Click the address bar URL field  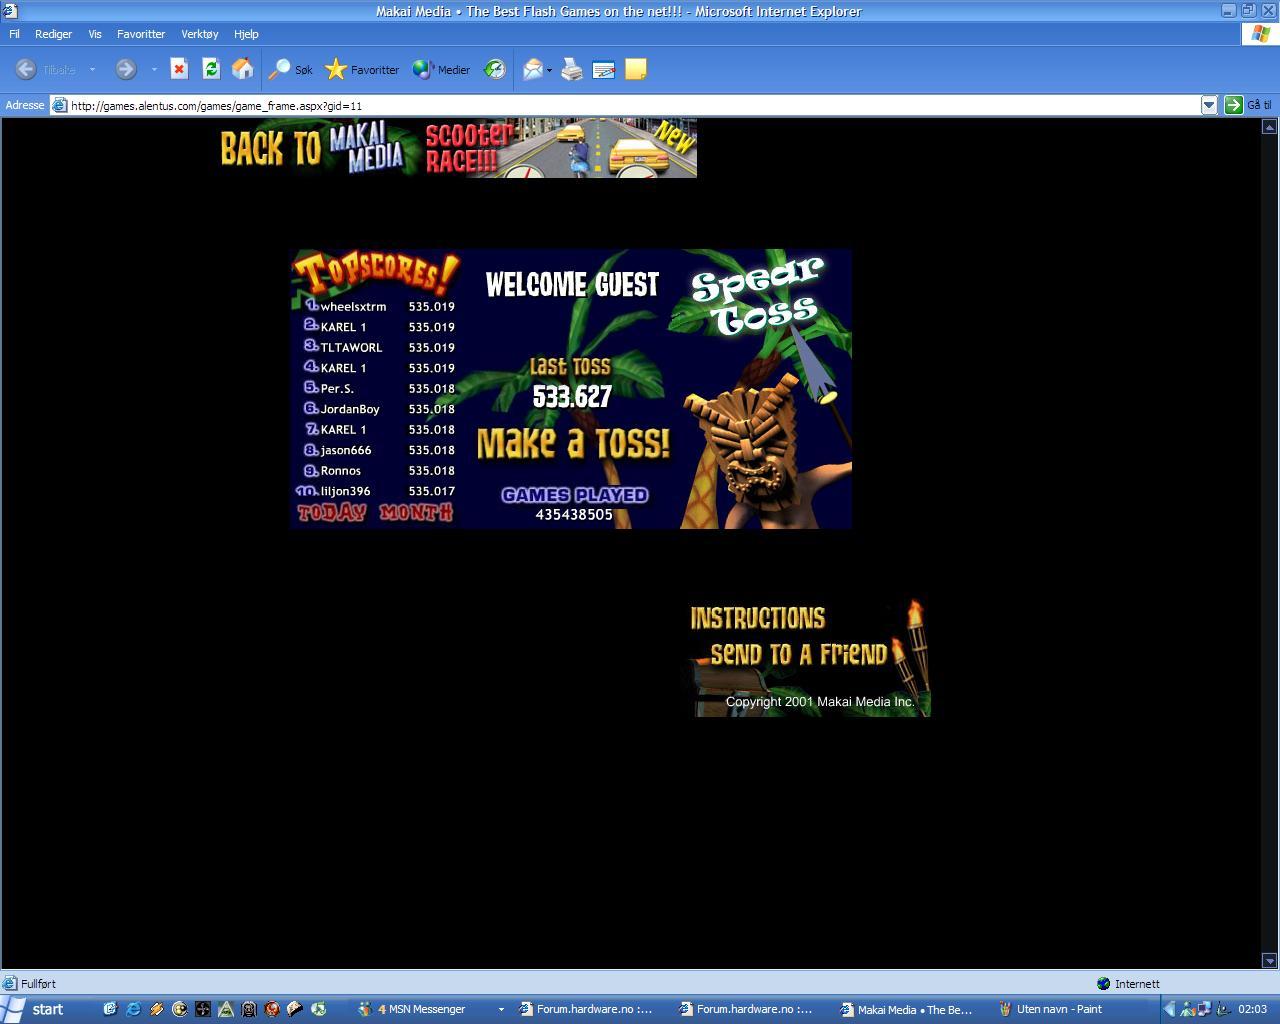coord(634,105)
